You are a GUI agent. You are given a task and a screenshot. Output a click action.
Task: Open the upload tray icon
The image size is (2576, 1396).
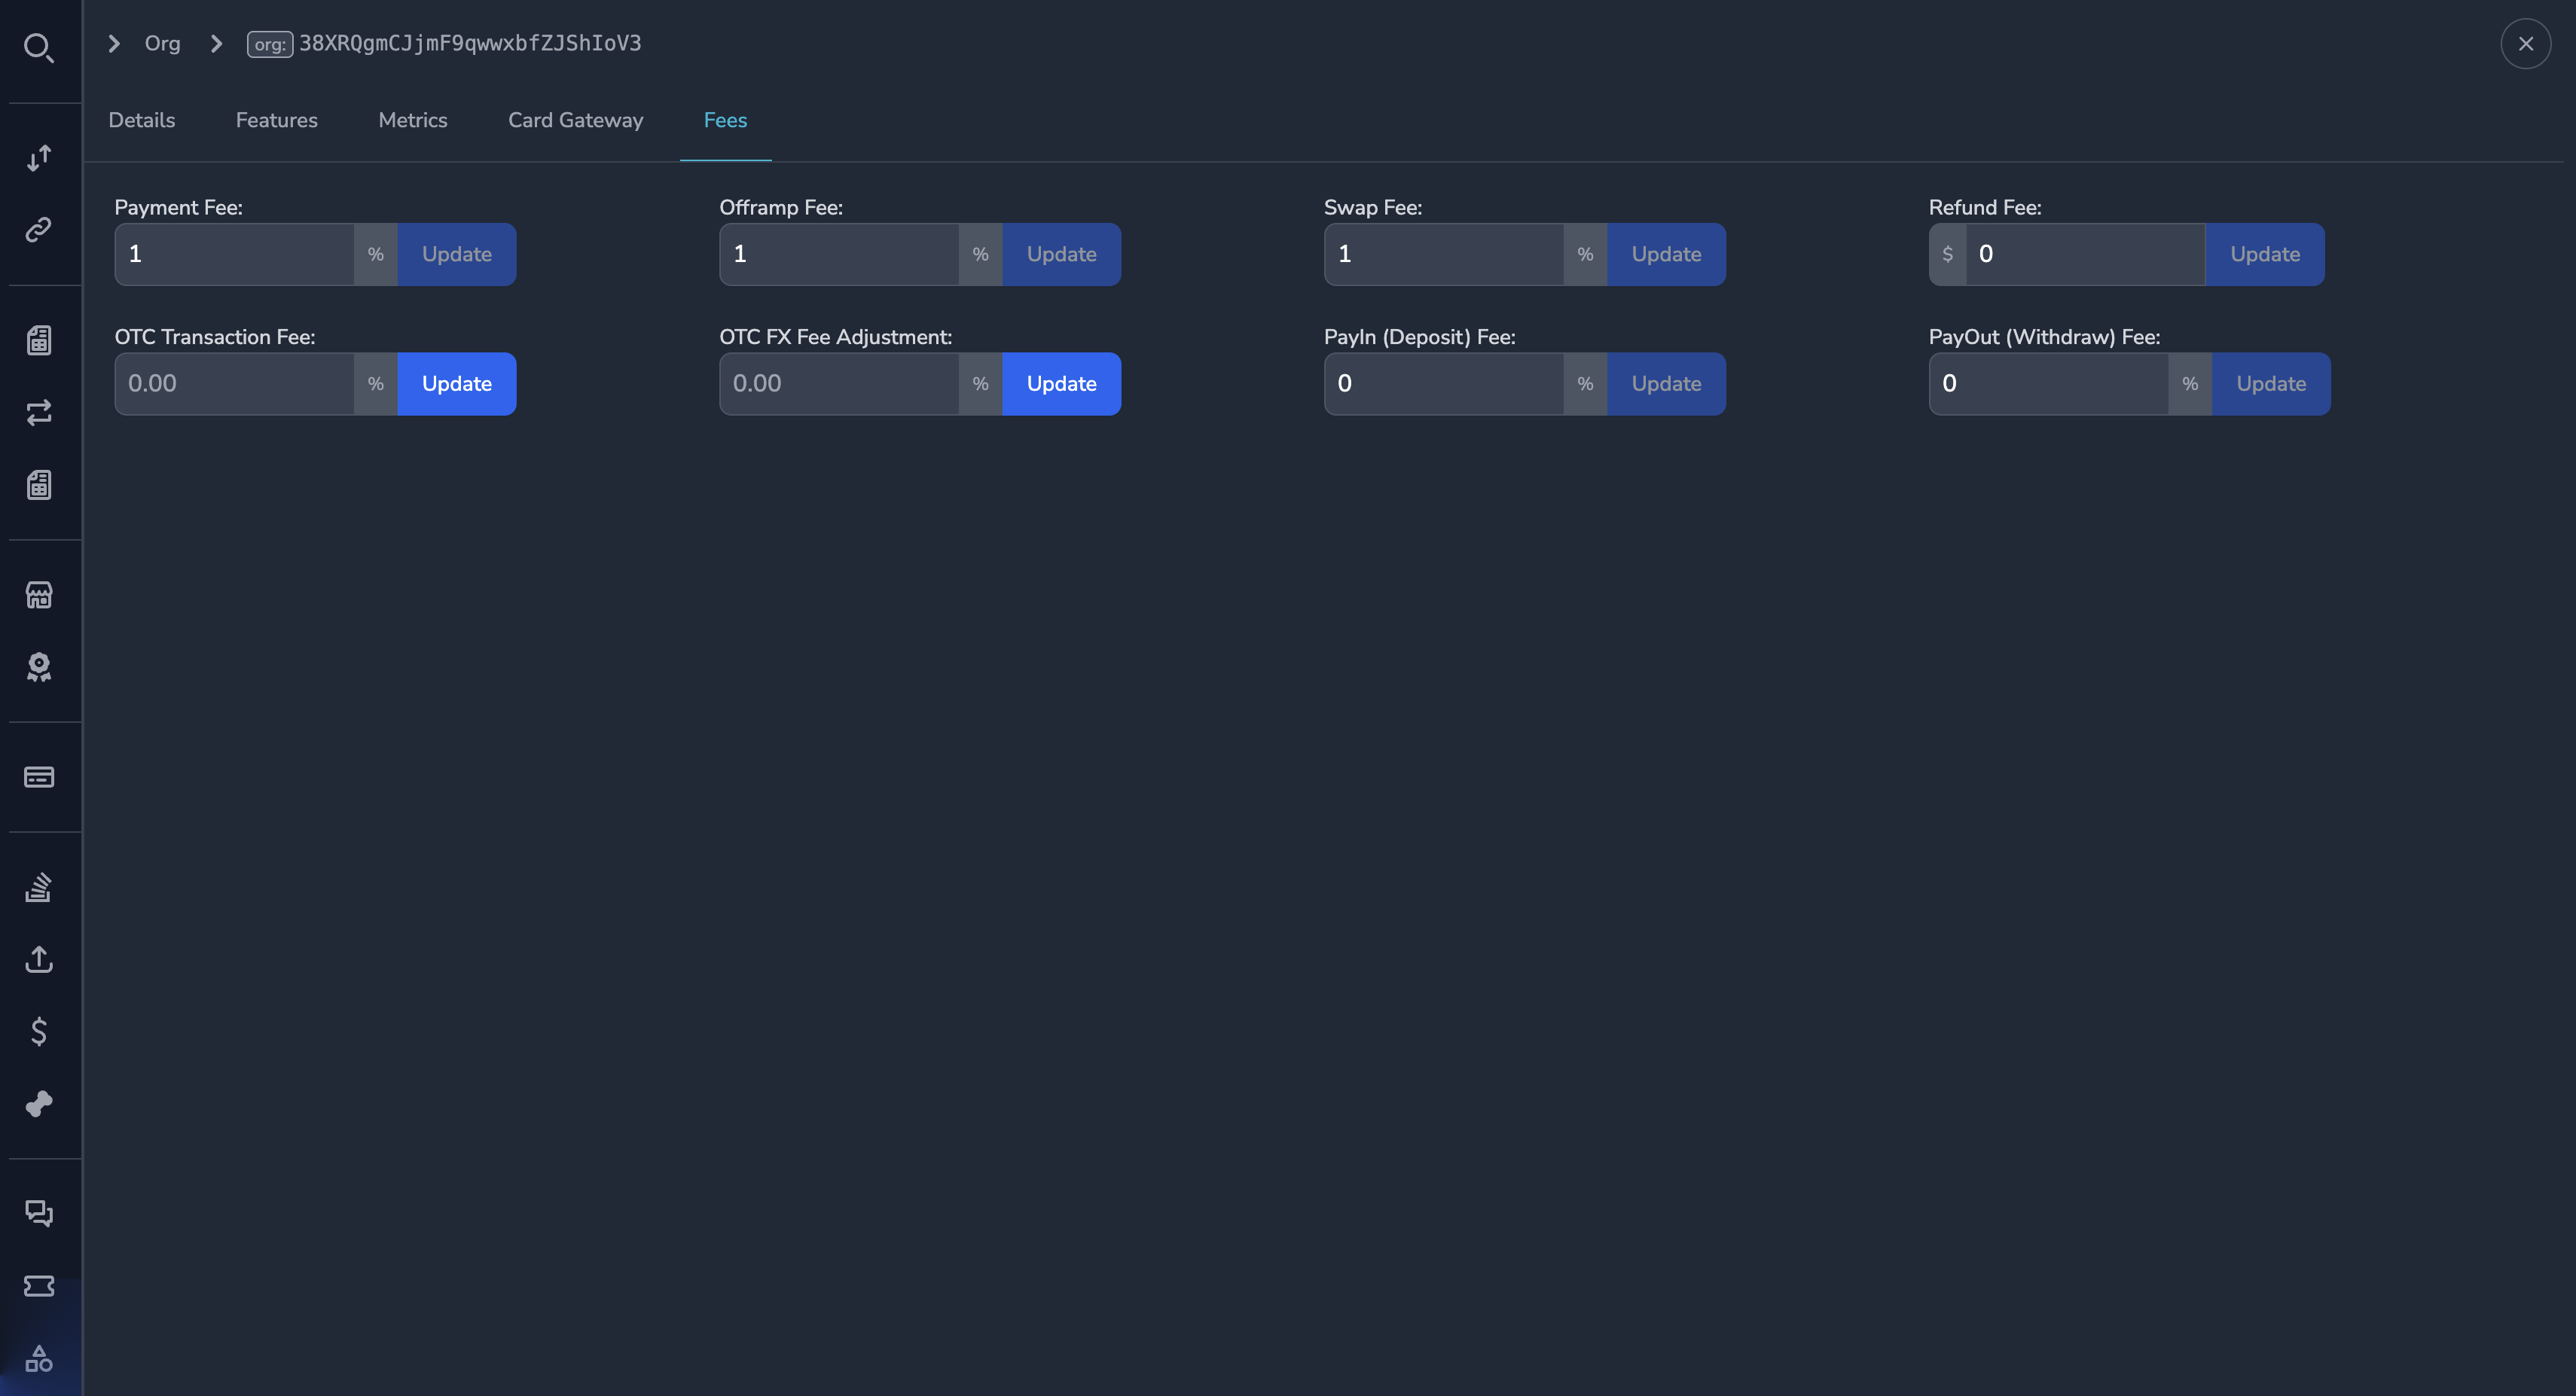(39, 959)
